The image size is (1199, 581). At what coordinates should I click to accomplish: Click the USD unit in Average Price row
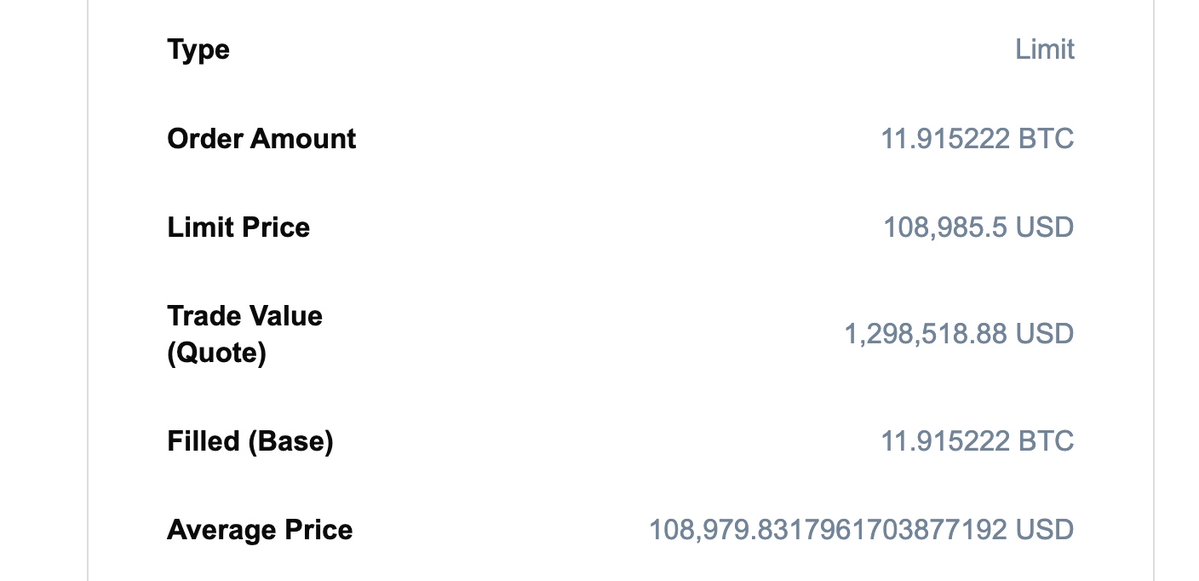1045,529
